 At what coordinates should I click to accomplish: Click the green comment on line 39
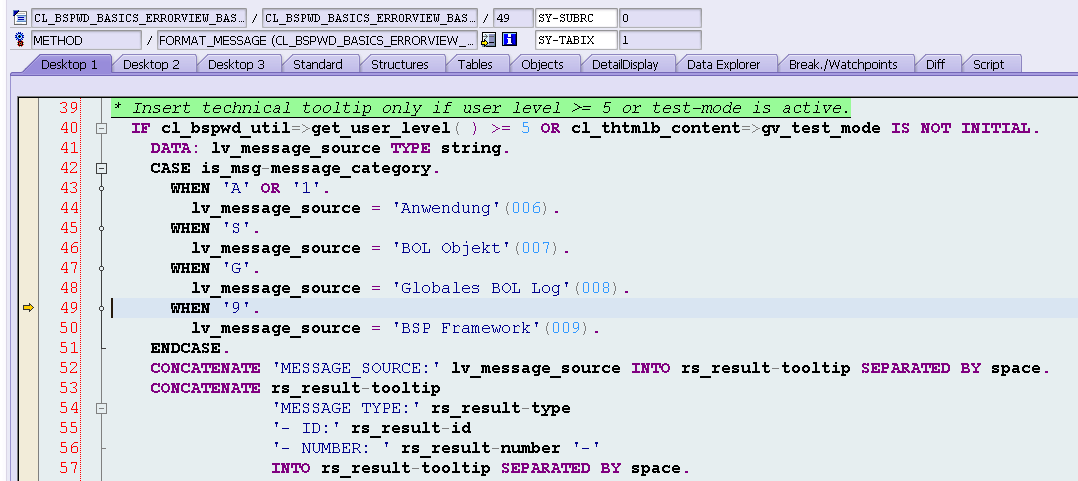point(481,108)
